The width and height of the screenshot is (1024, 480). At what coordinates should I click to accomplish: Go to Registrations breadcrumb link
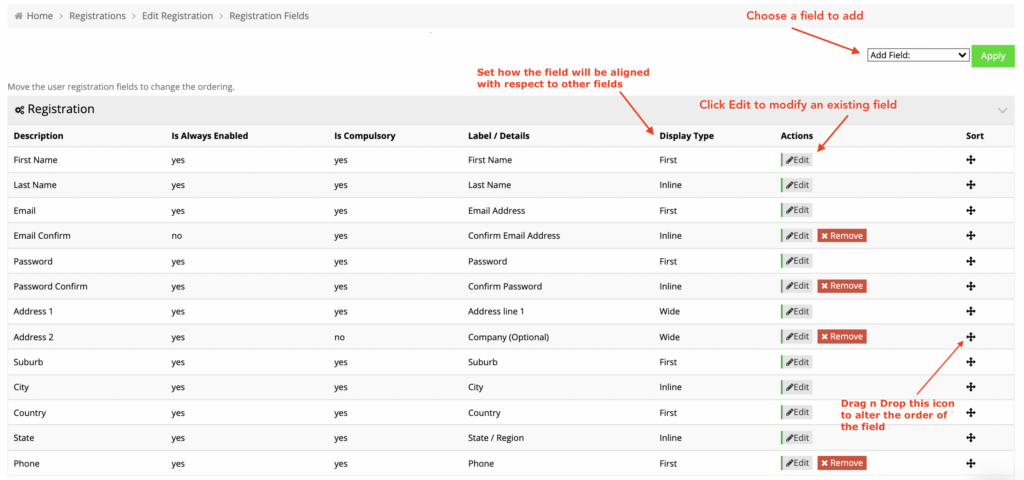click(97, 16)
